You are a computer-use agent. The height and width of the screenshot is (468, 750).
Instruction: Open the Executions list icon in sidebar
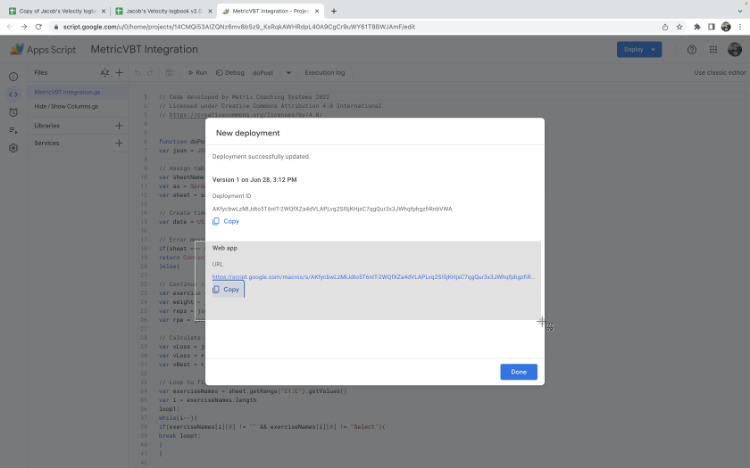13,130
